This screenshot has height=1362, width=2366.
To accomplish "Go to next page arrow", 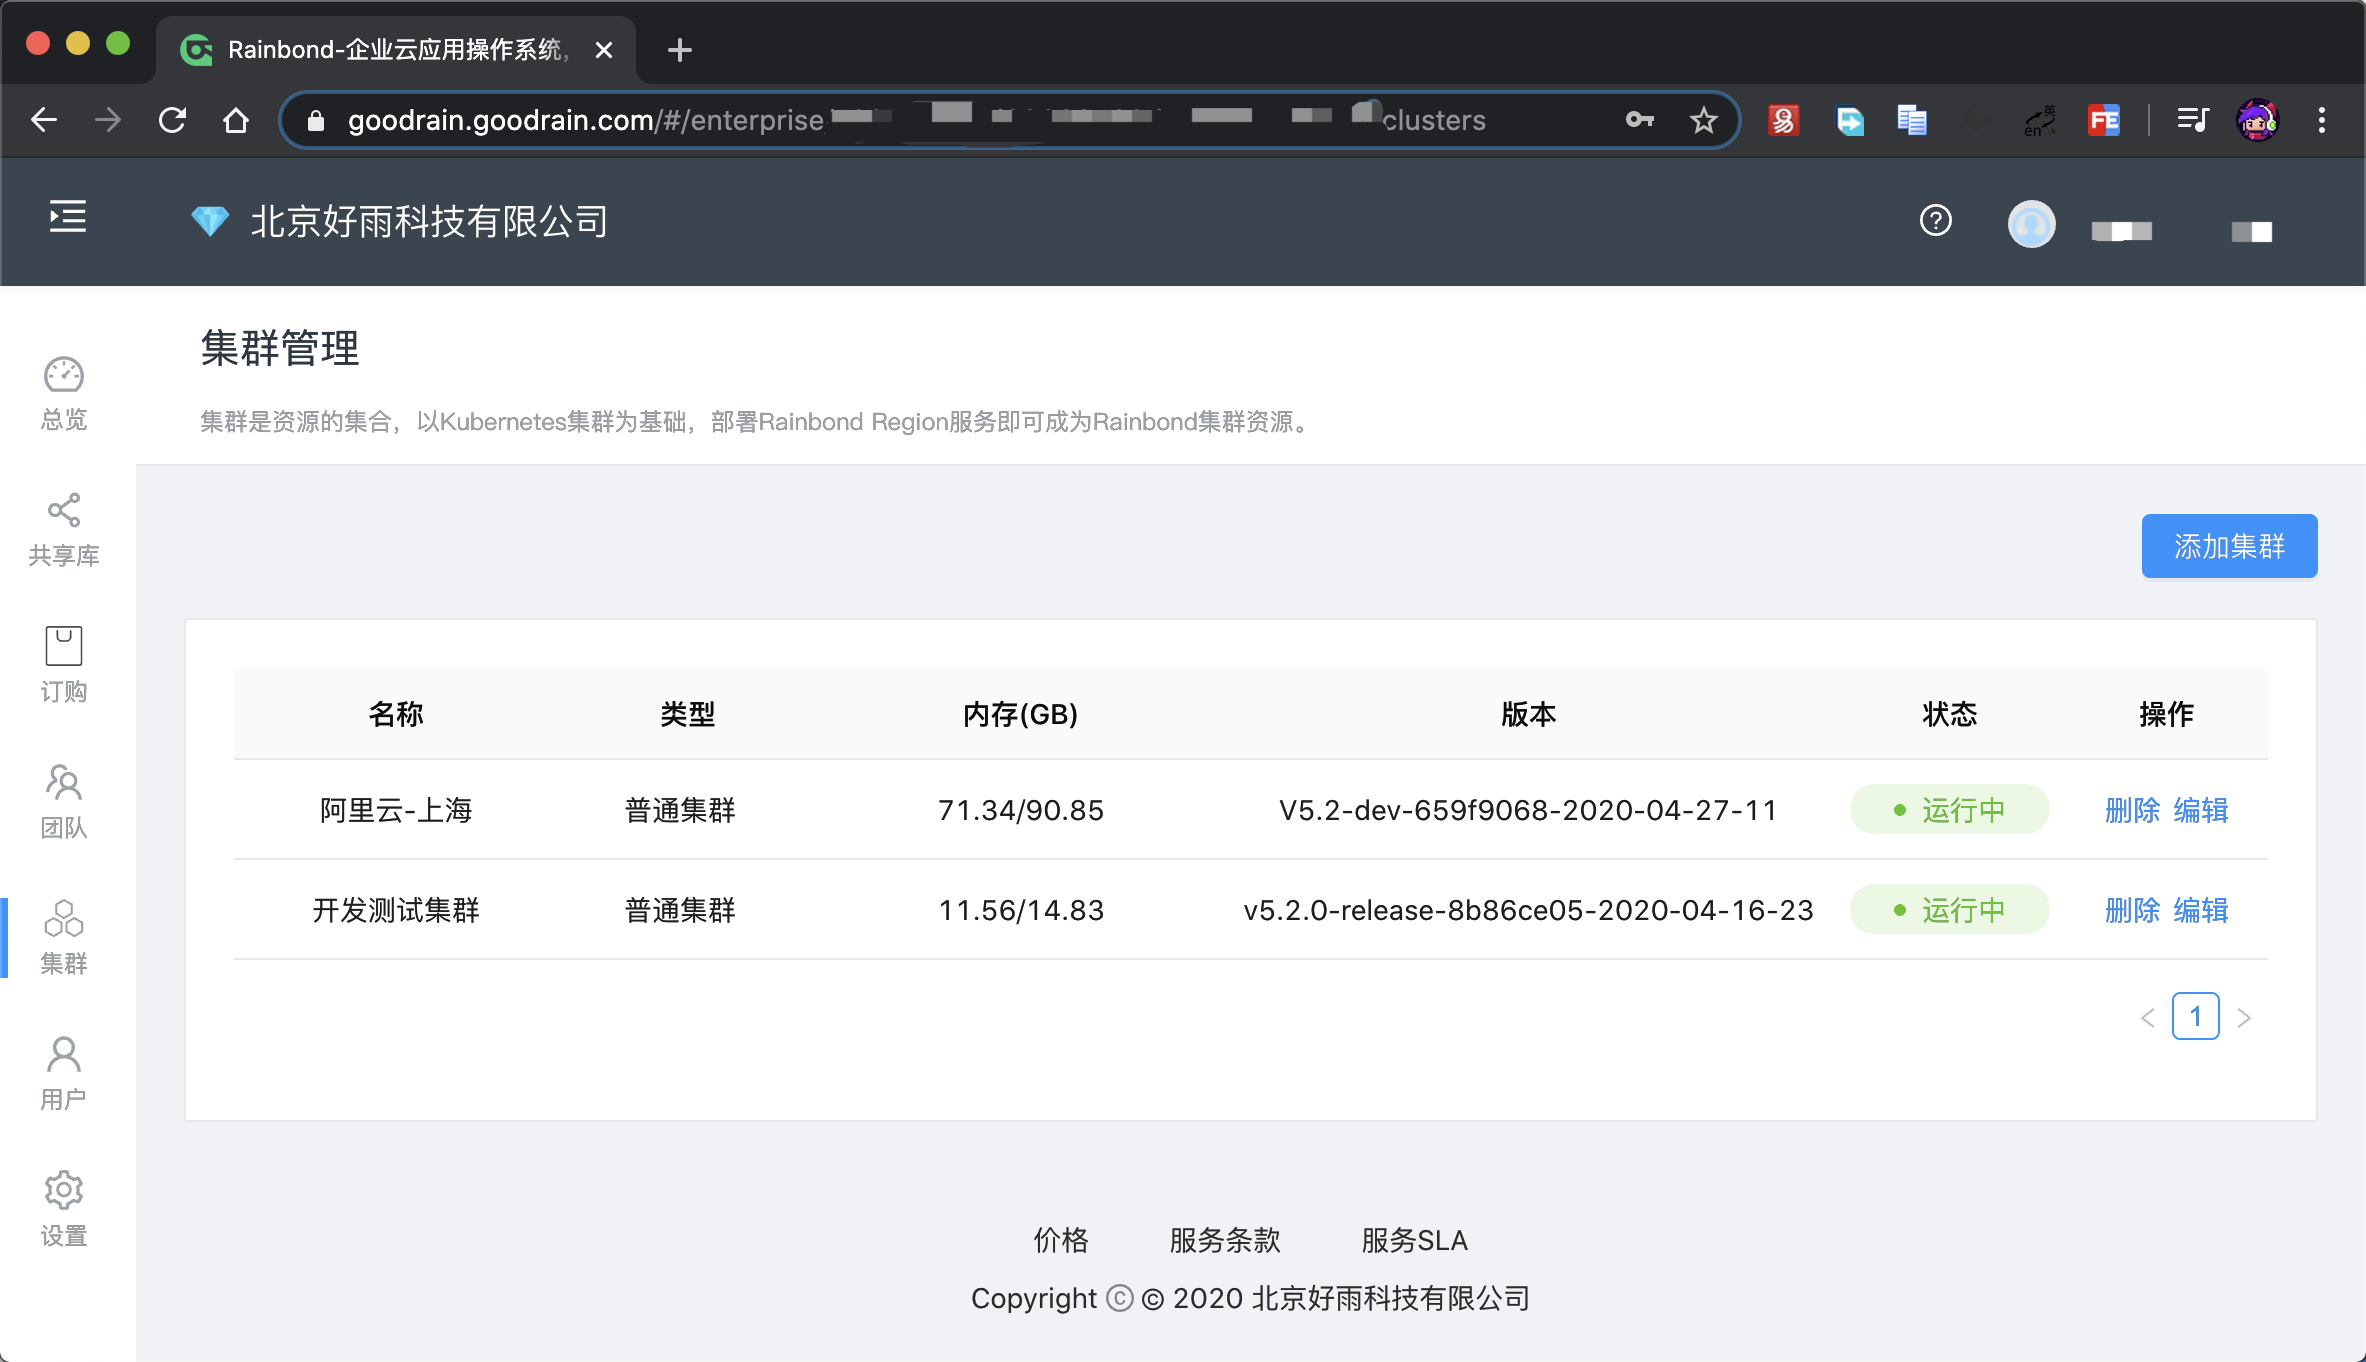I will coord(2244,1017).
